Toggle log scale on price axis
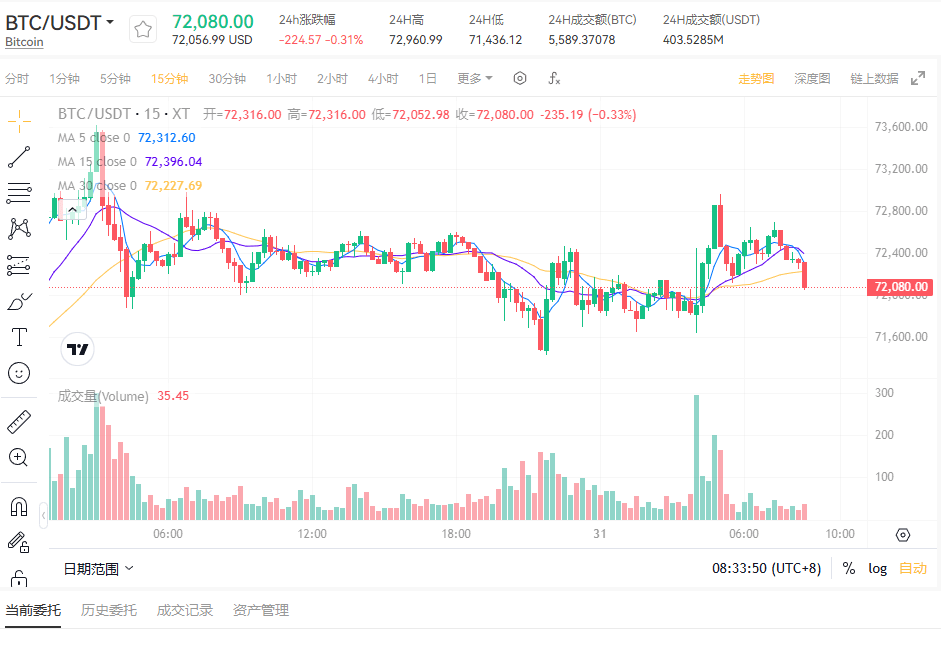941x651 pixels. pos(877,568)
